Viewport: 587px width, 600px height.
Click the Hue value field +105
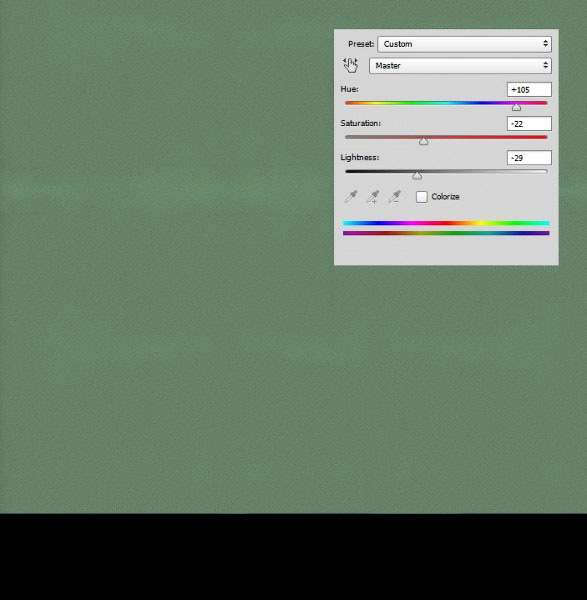click(x=529, y=90)
